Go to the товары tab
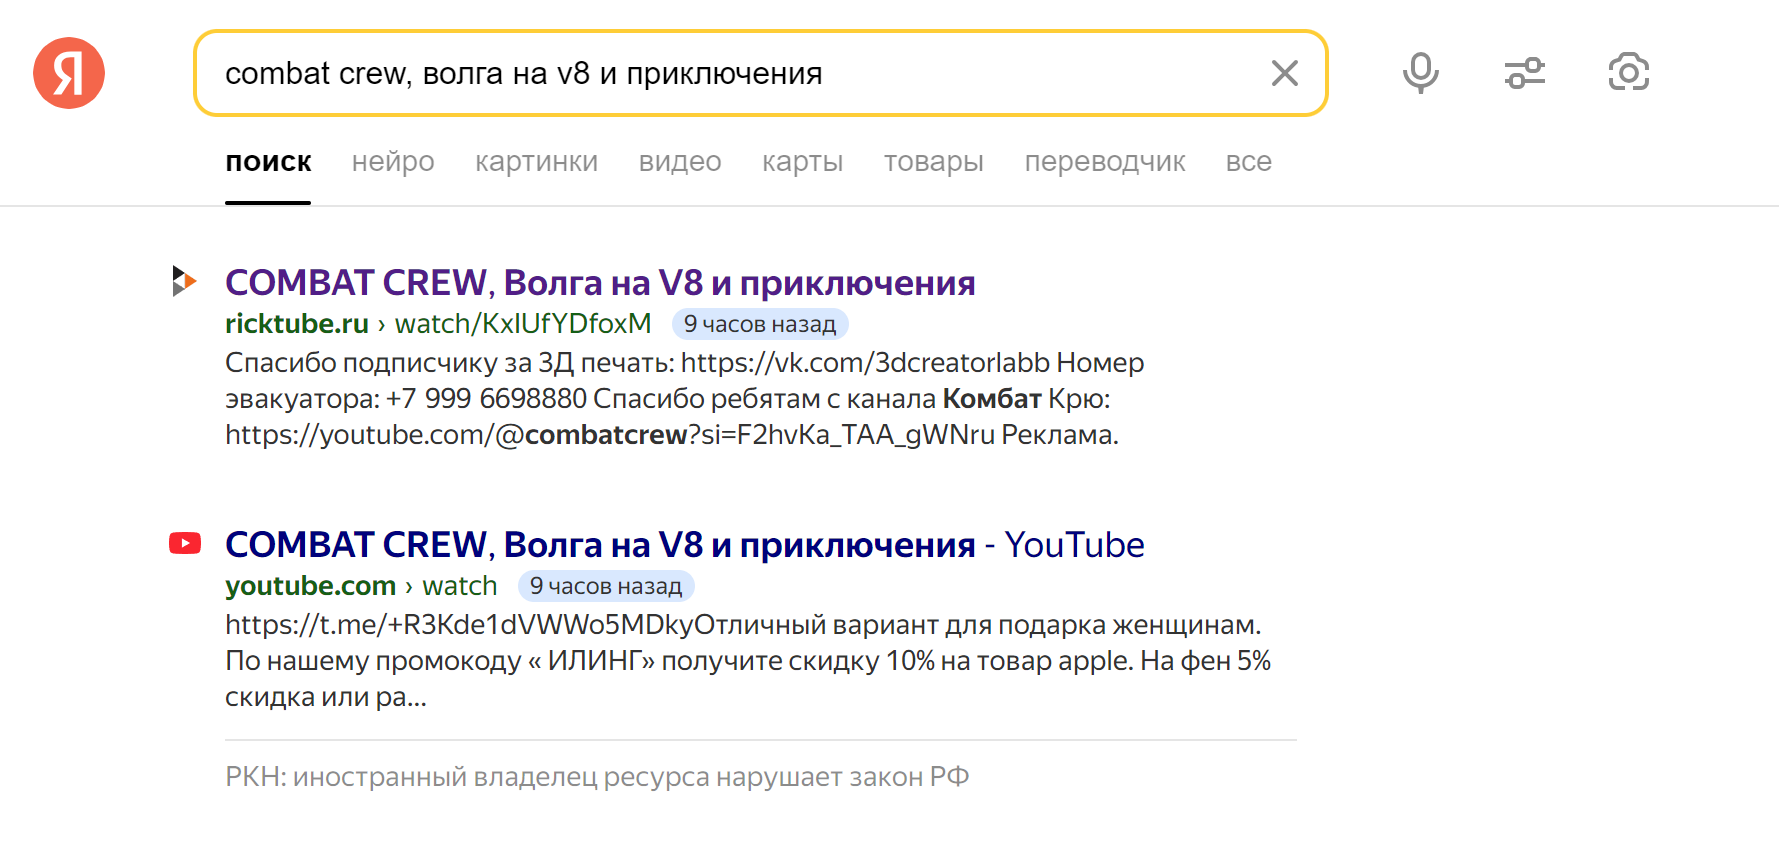 pos(933,162)
